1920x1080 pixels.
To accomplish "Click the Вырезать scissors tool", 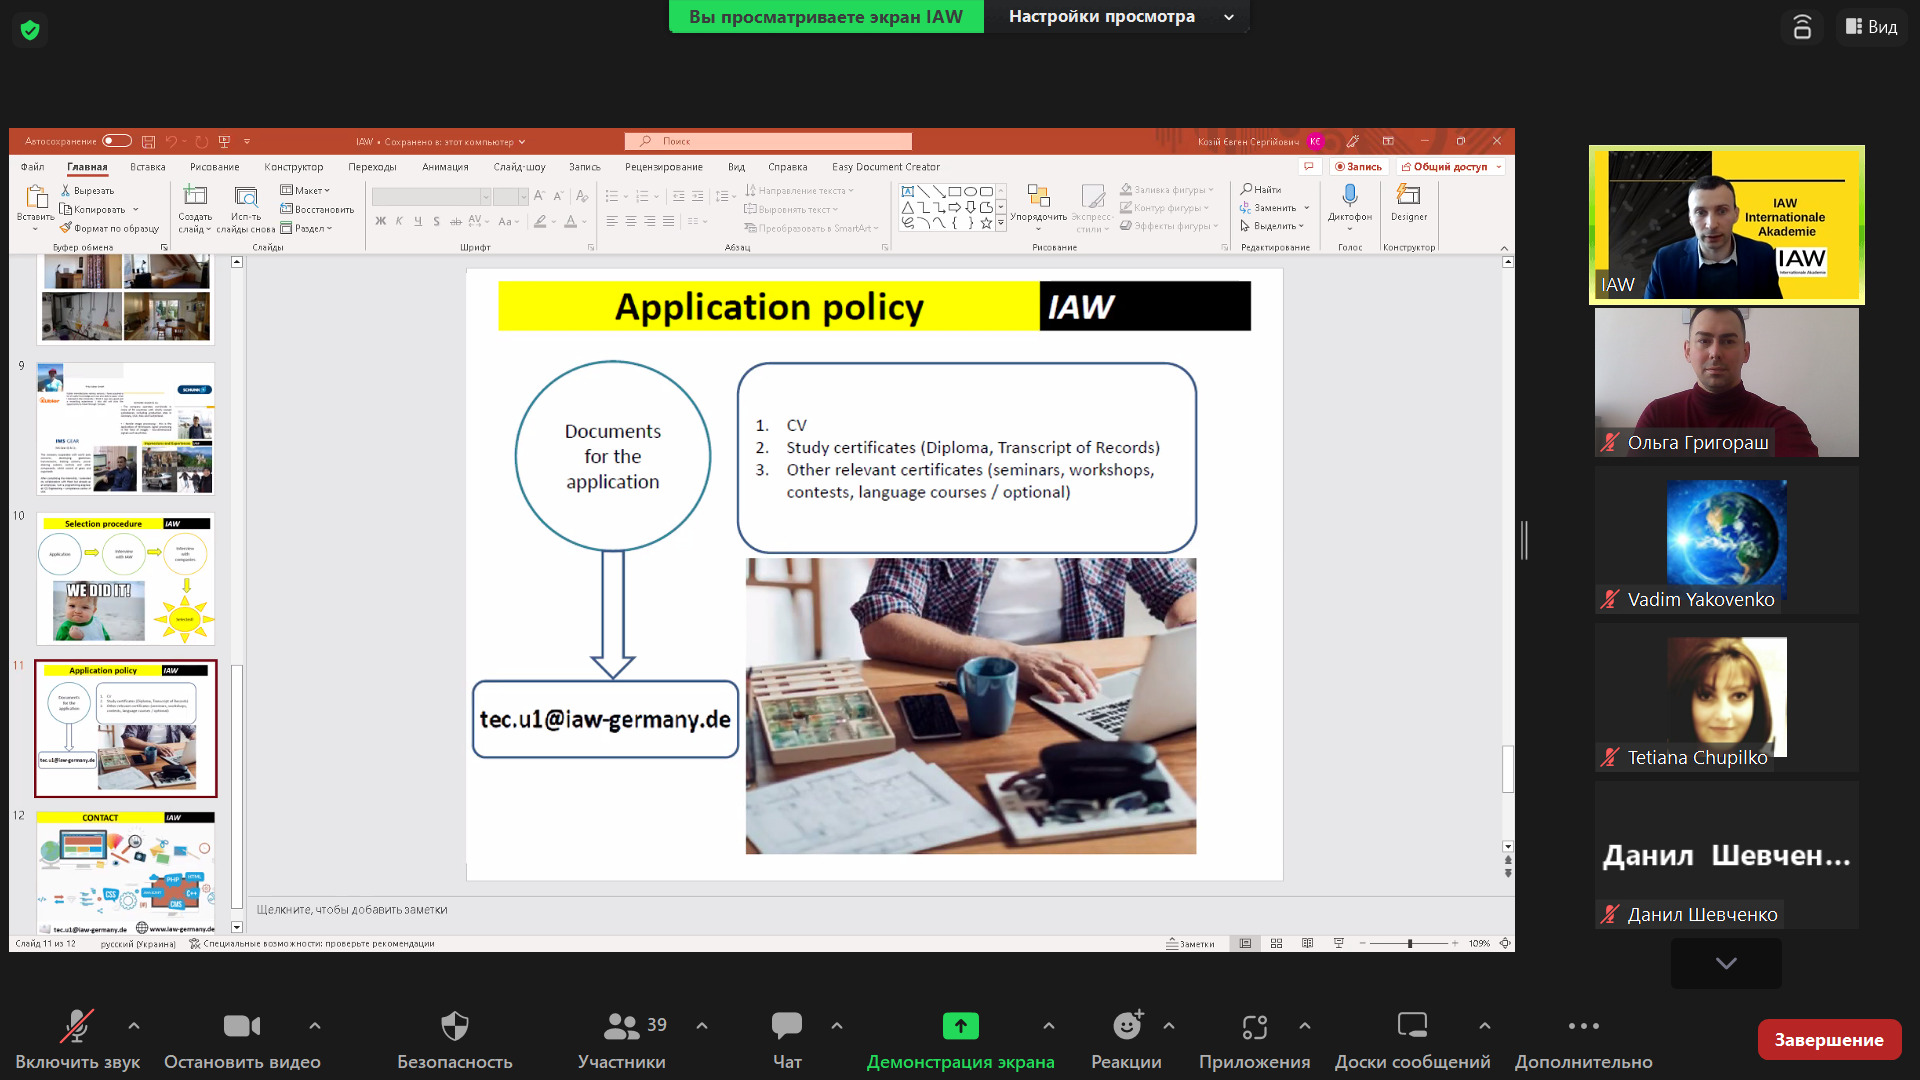I will click(x=87, y=190).
